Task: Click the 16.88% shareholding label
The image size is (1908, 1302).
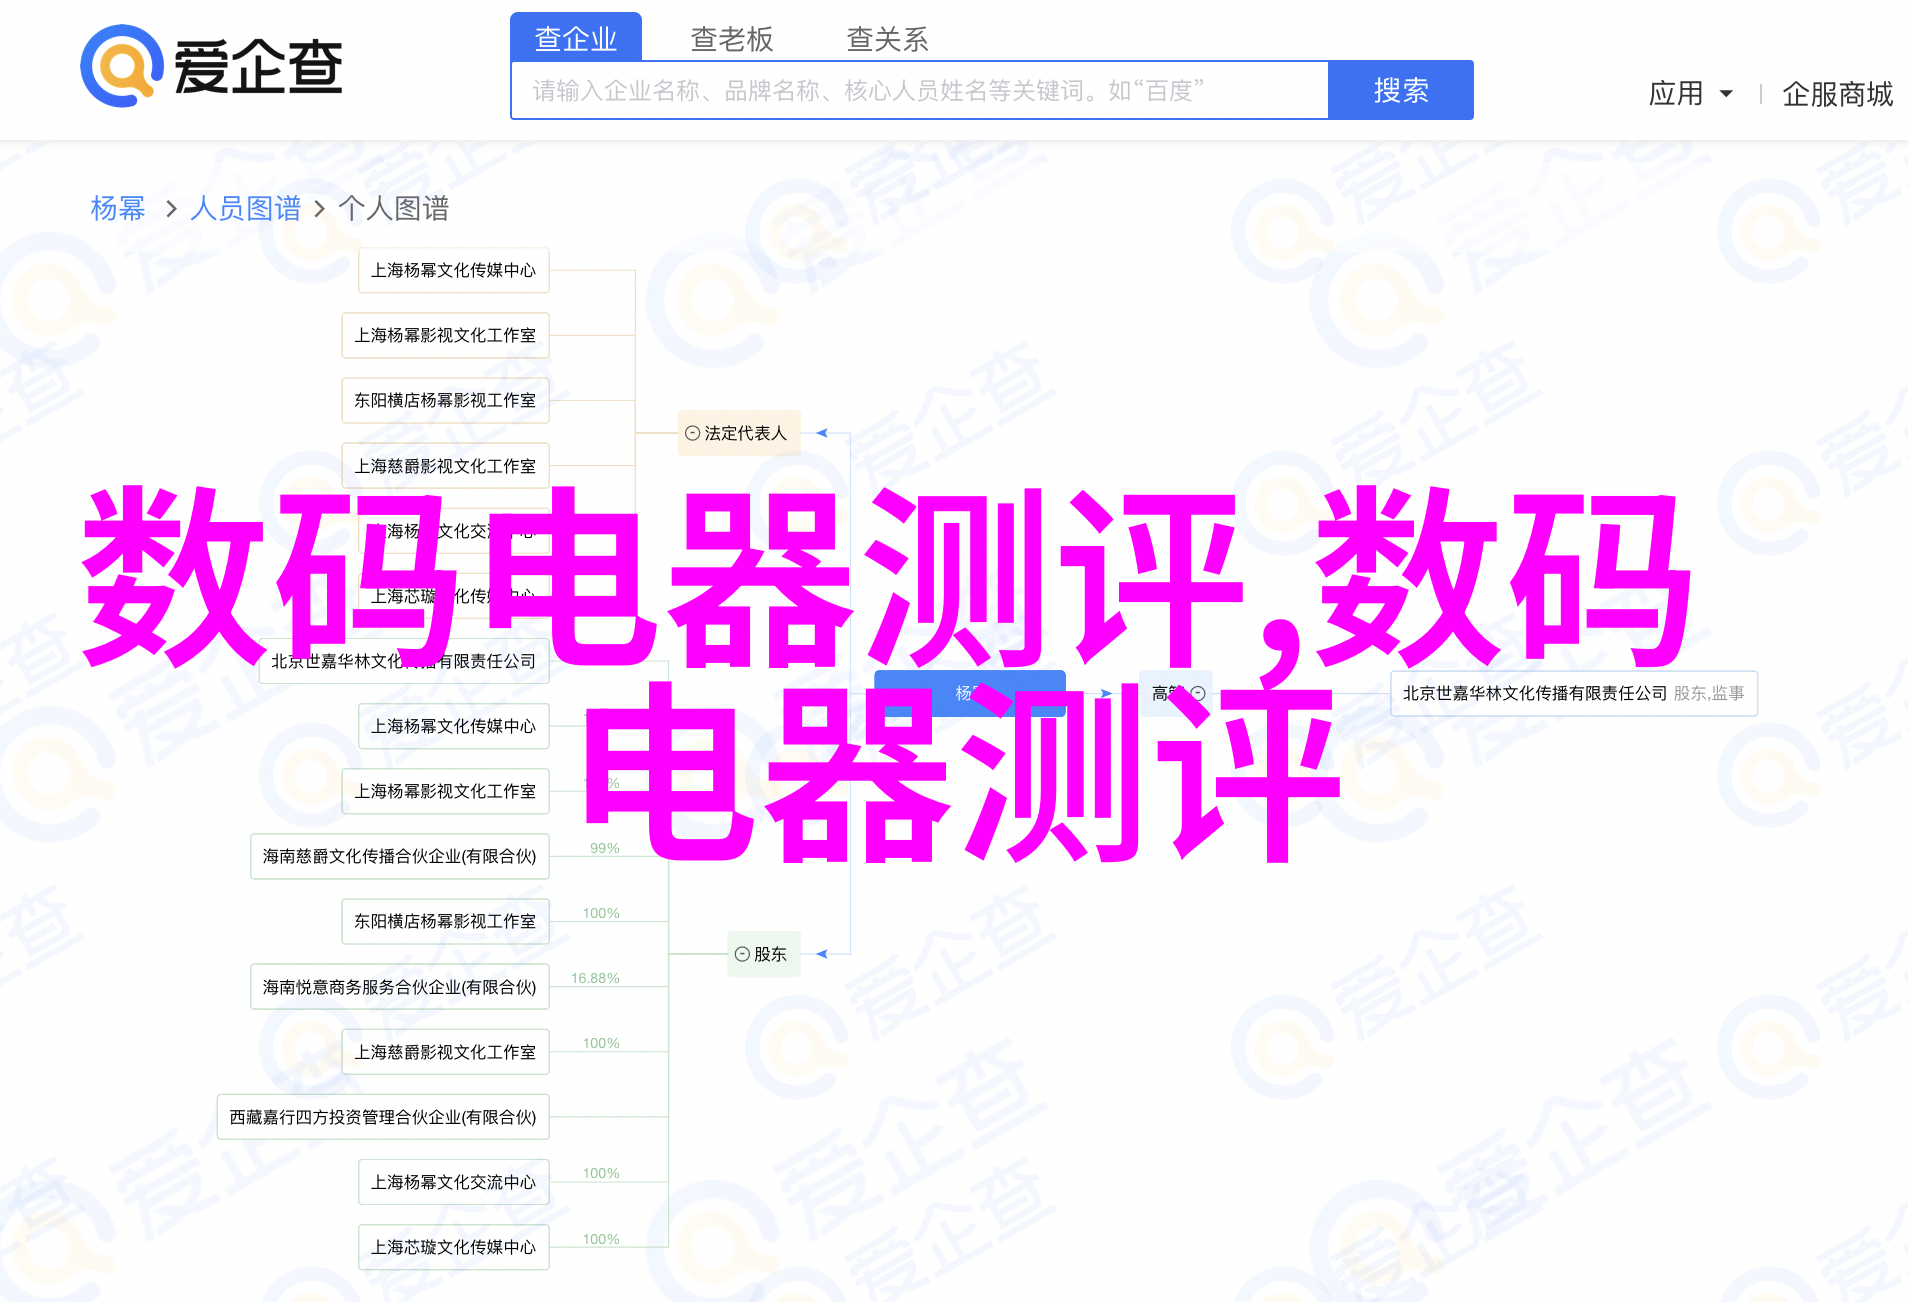Action: coord(595,978)
